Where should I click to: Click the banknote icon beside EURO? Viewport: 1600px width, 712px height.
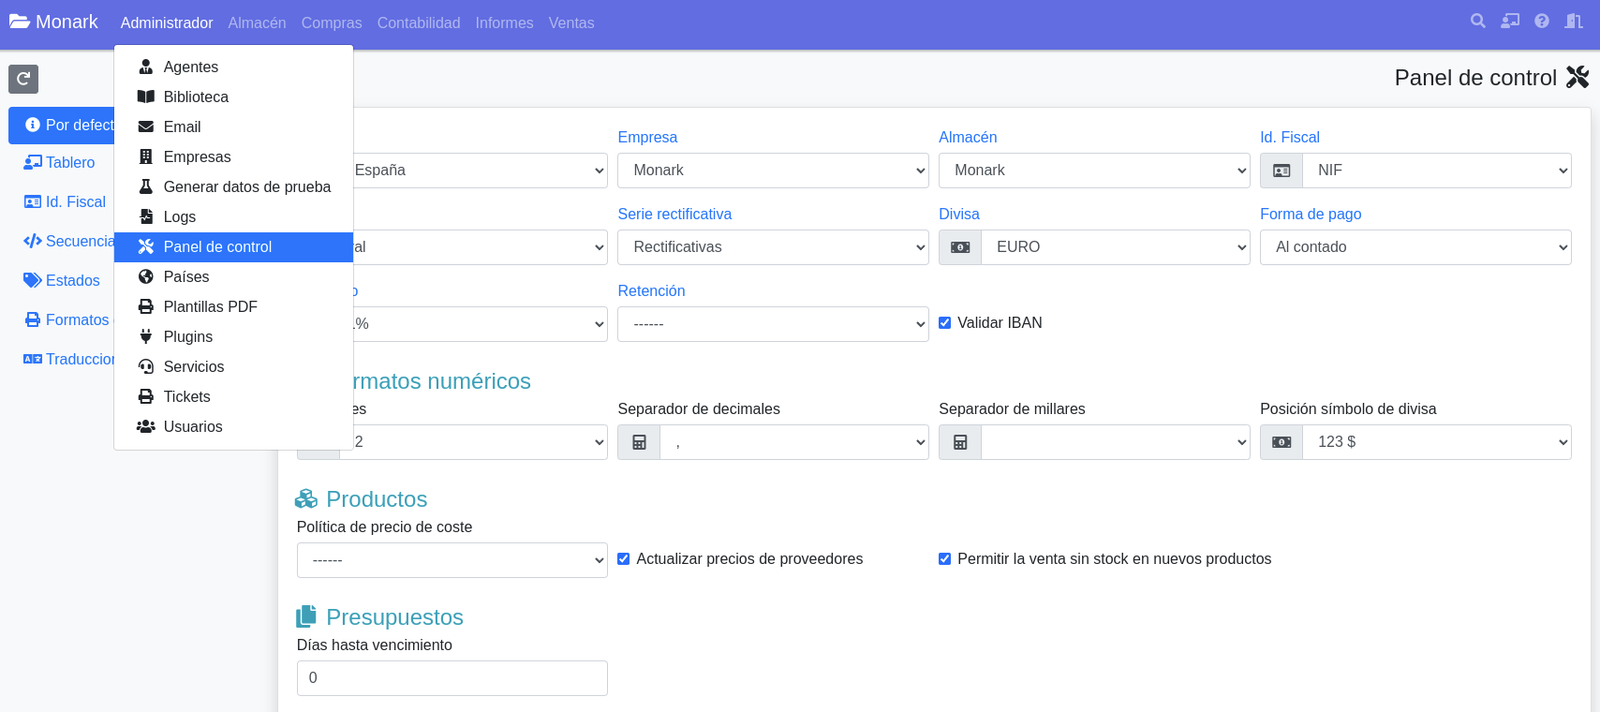click(x=960, y=247)
